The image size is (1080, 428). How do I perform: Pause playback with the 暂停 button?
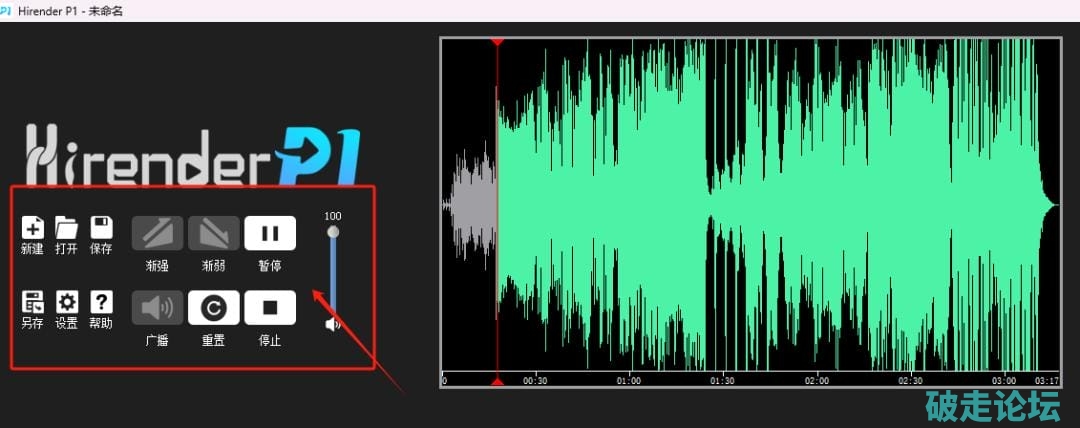pos(270,233)
